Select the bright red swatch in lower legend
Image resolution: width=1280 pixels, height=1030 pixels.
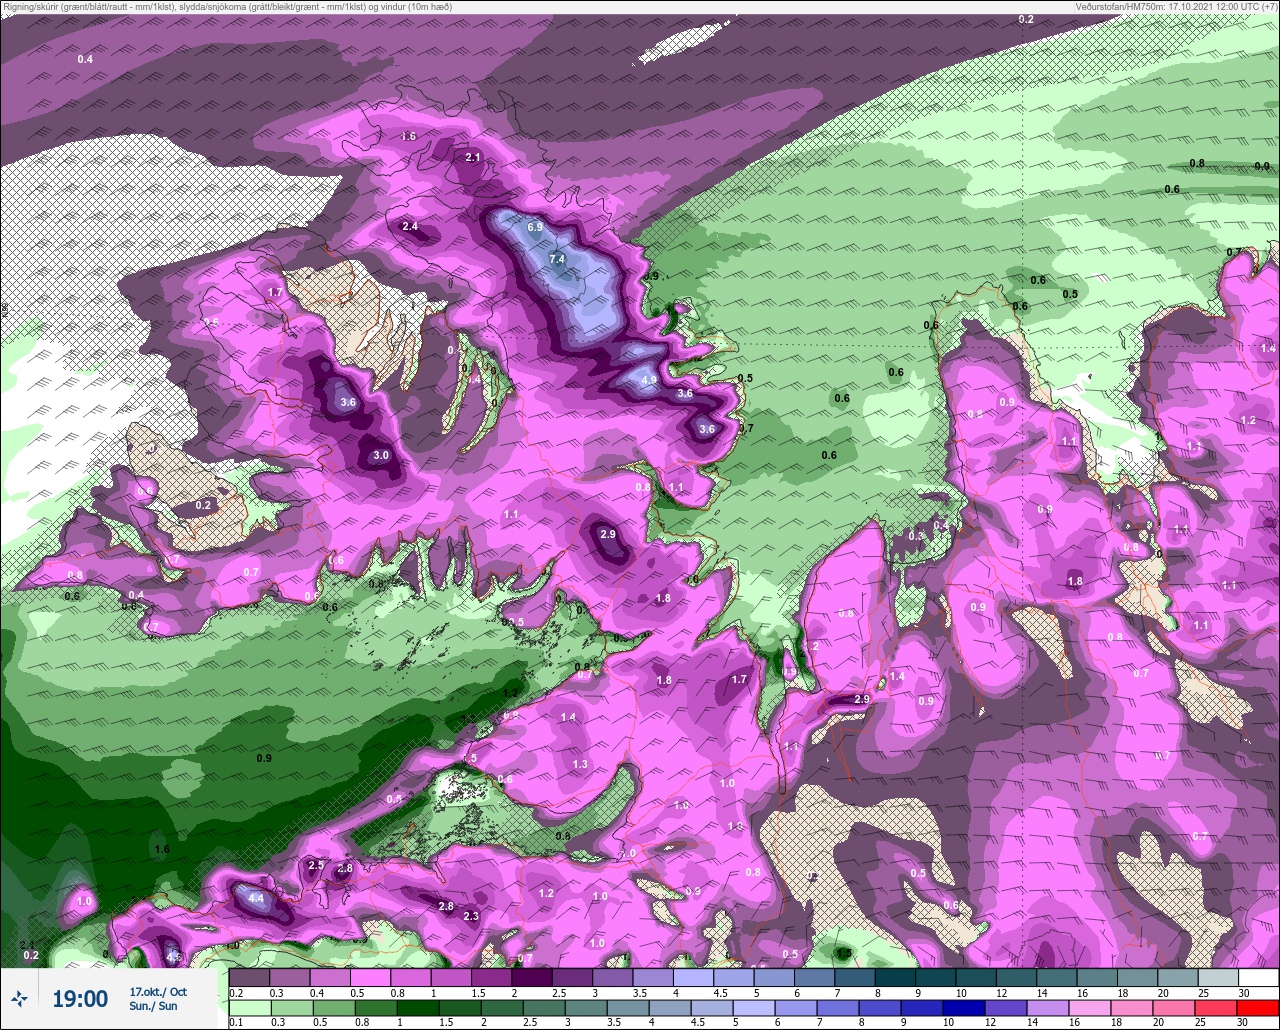tap(1258, 1007)
